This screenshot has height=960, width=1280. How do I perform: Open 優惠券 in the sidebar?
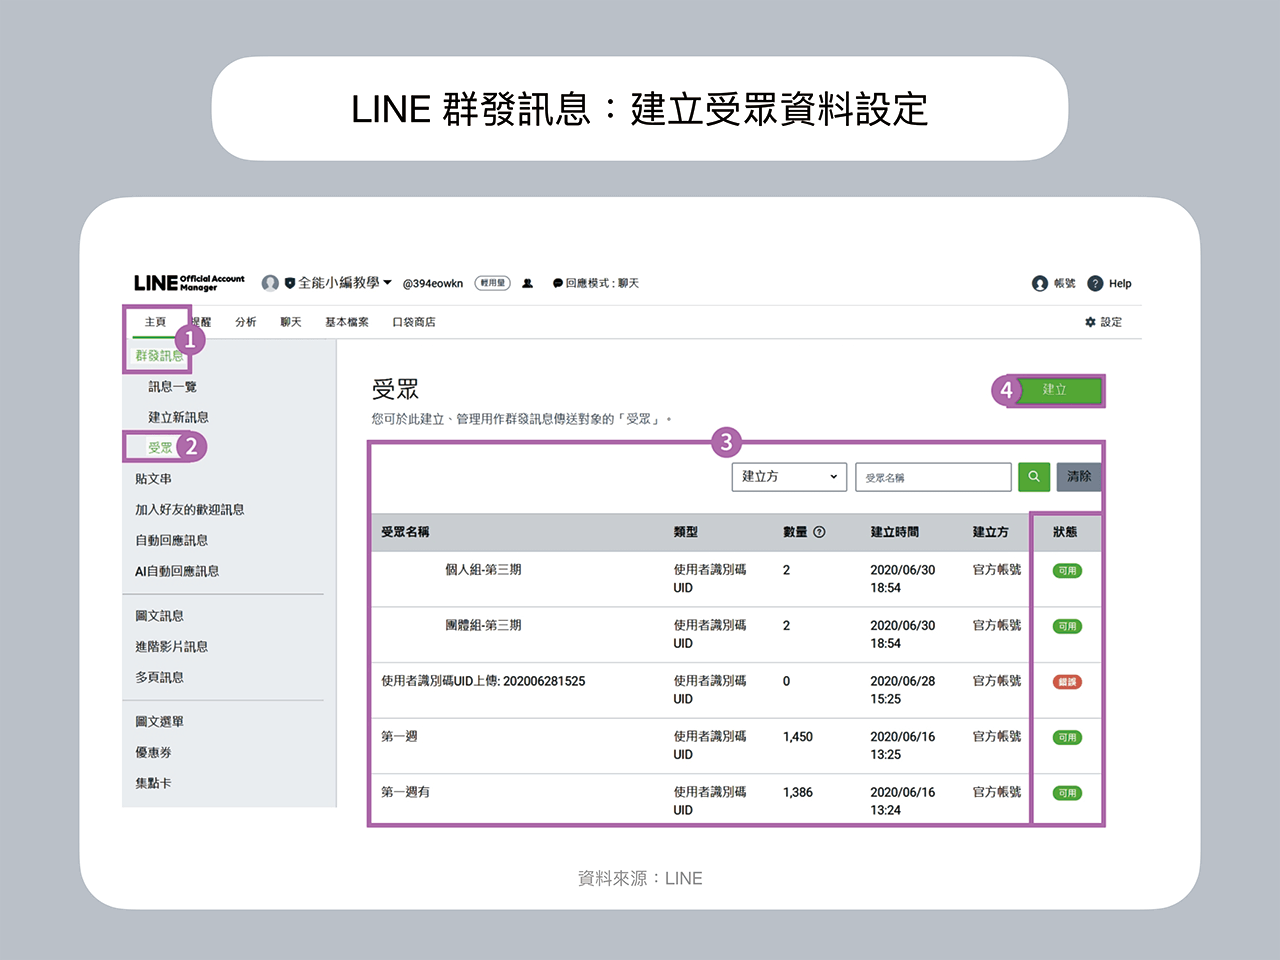point(153,753)
